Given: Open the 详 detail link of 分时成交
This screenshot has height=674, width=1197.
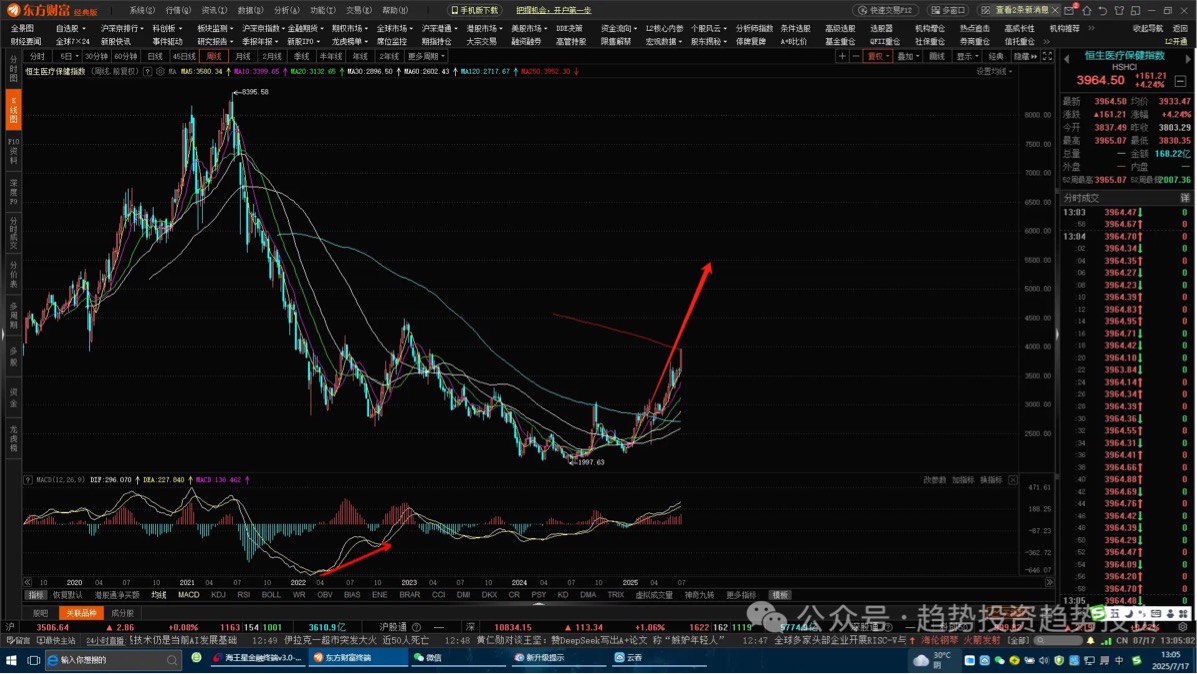Looking at the screenshot, I should coord(1185,198).
